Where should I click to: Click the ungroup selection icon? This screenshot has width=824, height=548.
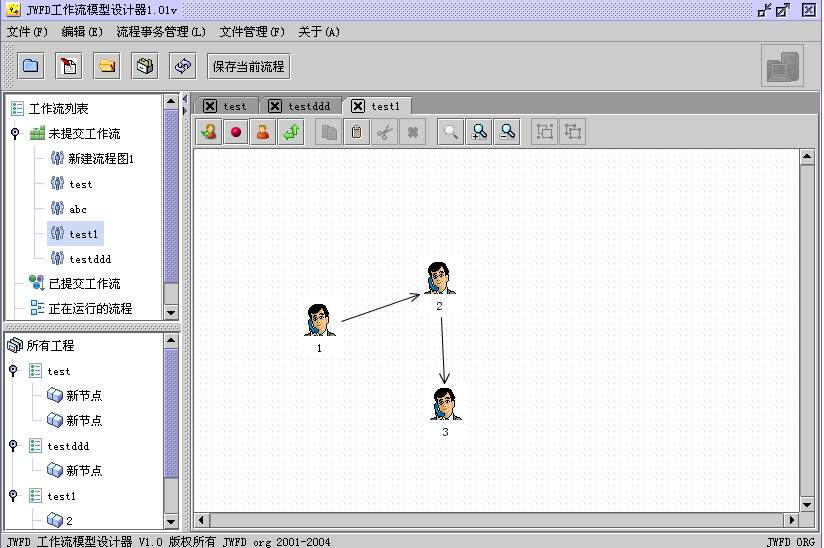(x=572, y=131)
